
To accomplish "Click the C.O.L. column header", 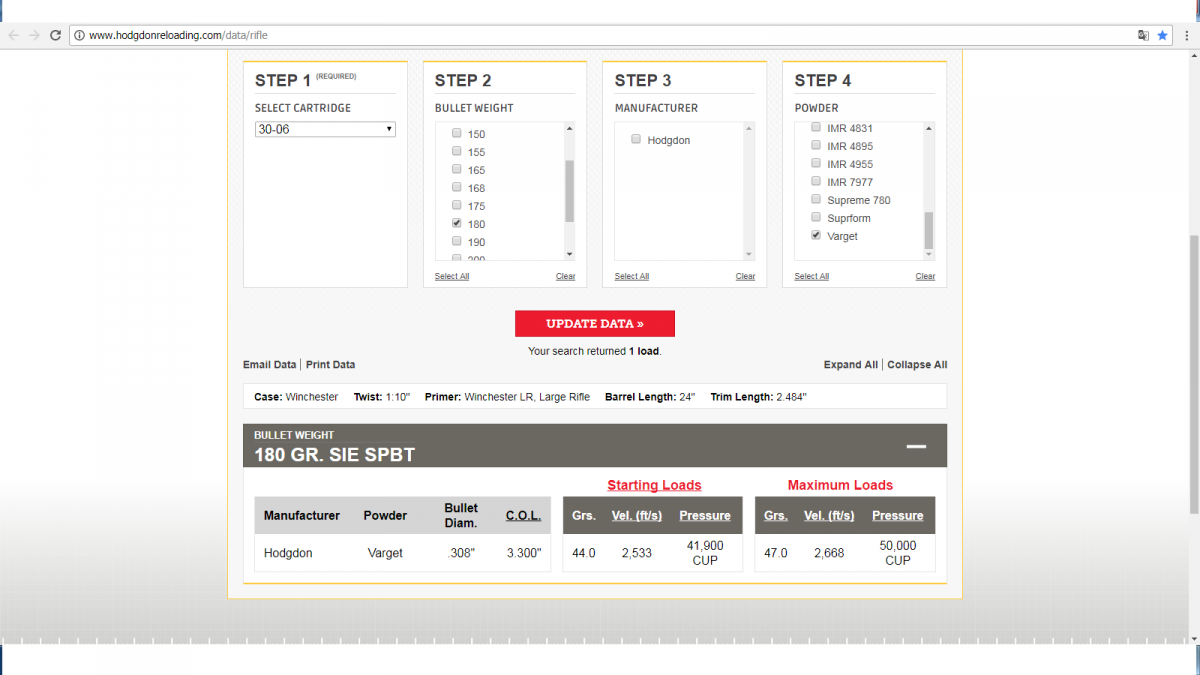I will (x=523, y=516).
